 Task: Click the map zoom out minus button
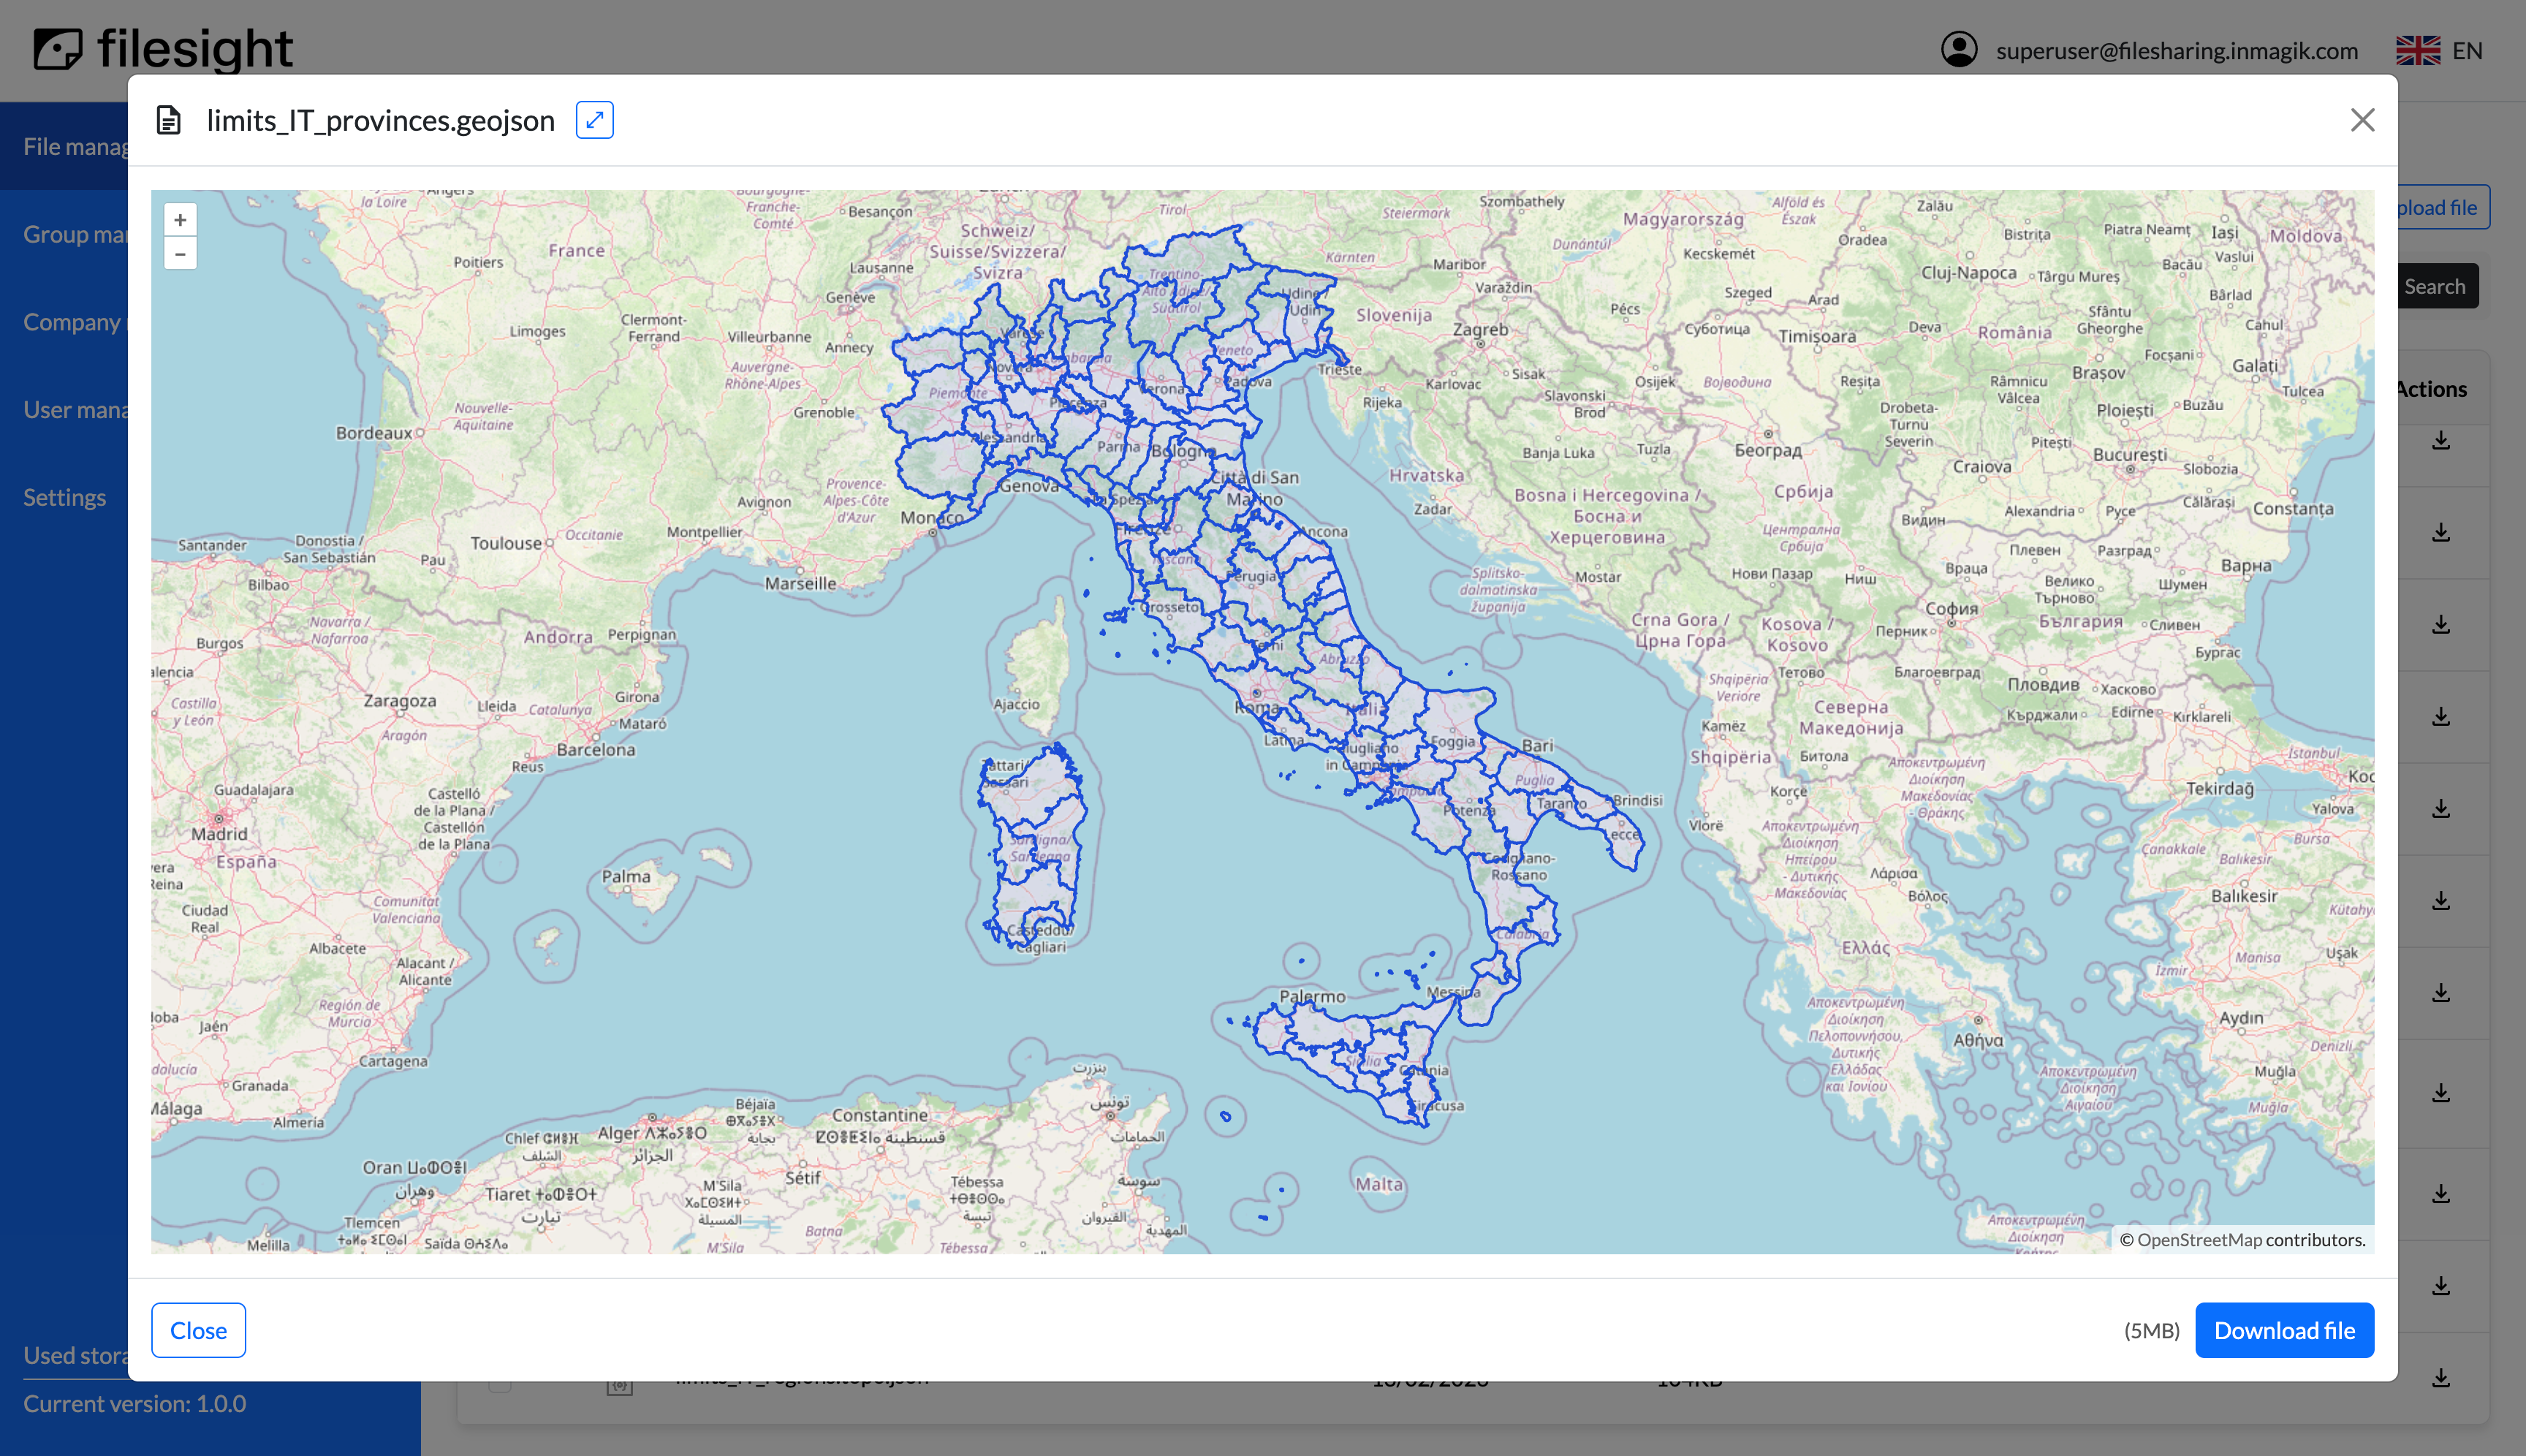(180, 254)
